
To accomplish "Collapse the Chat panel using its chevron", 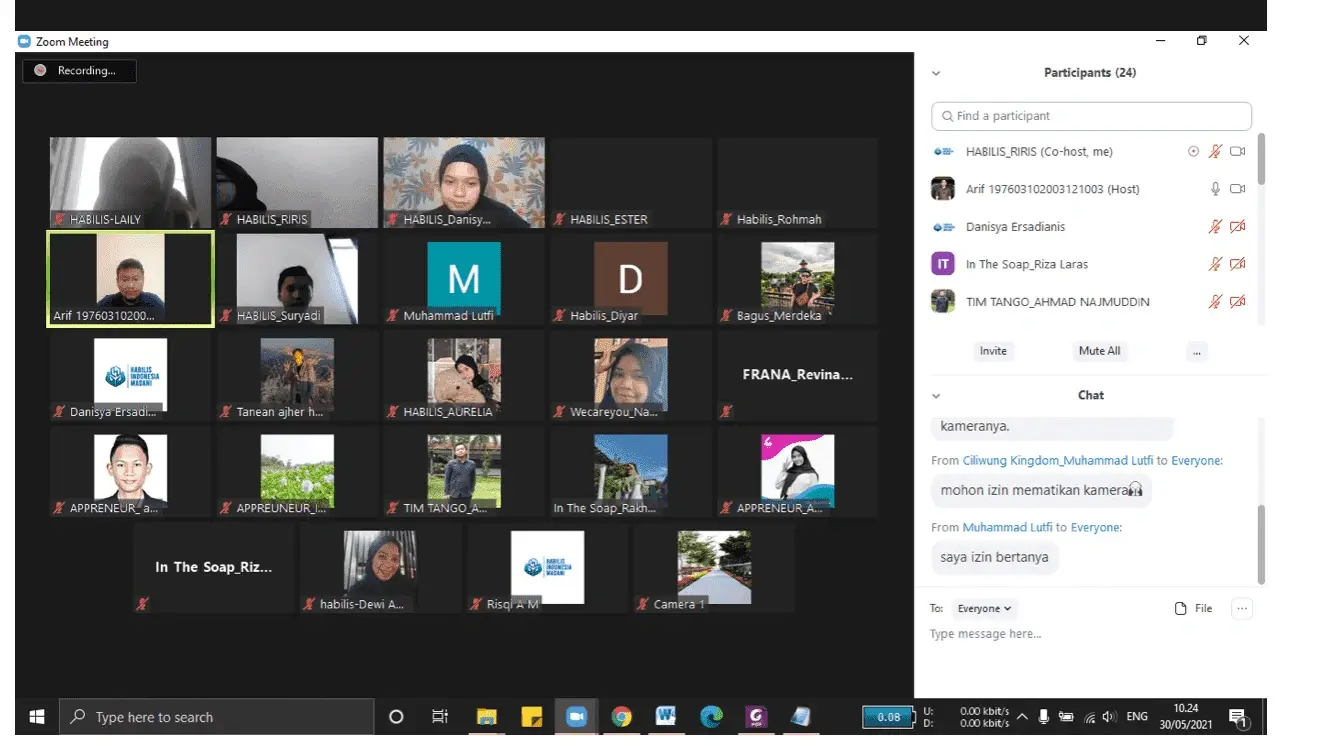I will (936, 396).
